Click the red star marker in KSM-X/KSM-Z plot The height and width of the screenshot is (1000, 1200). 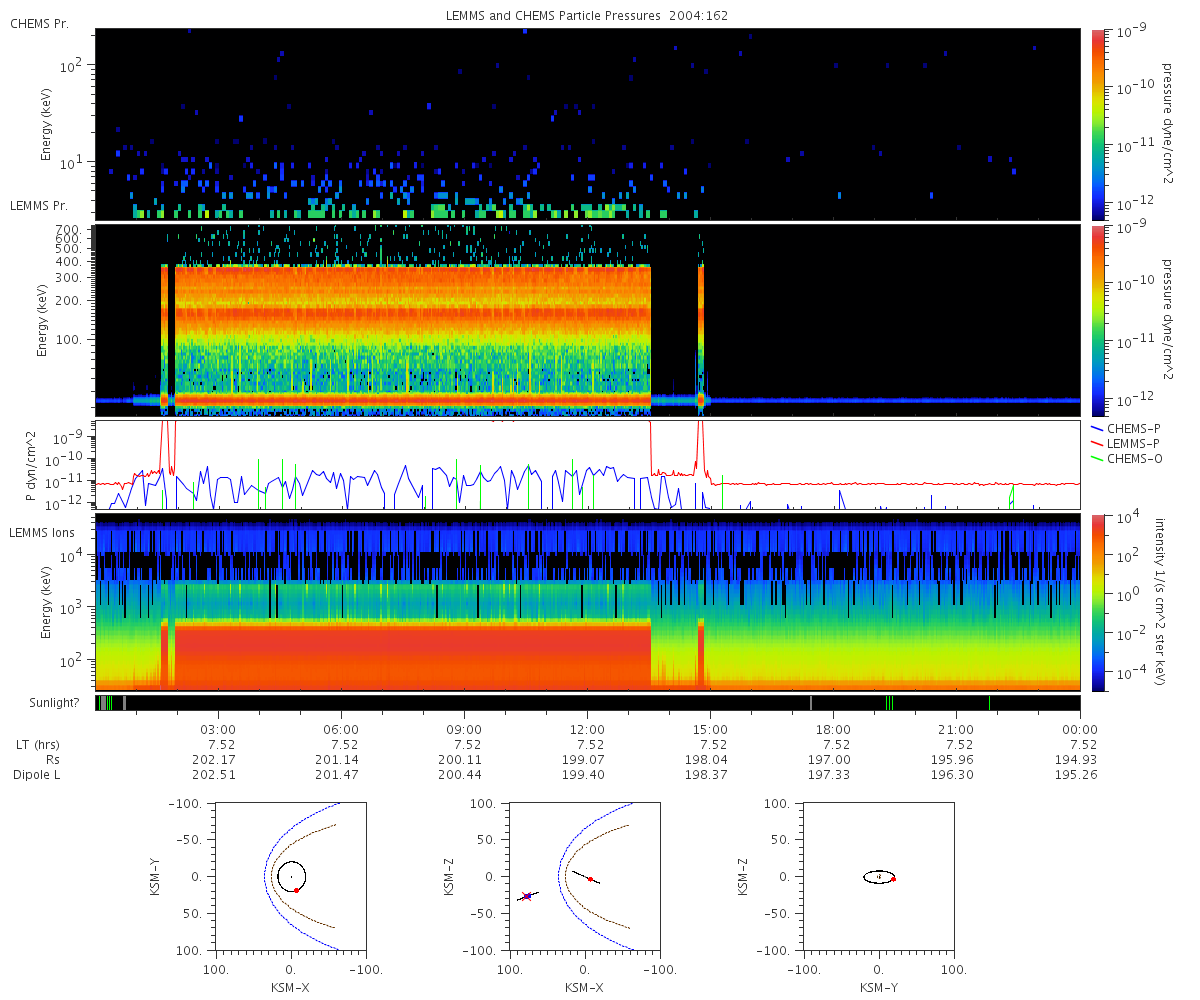[527, 896]
